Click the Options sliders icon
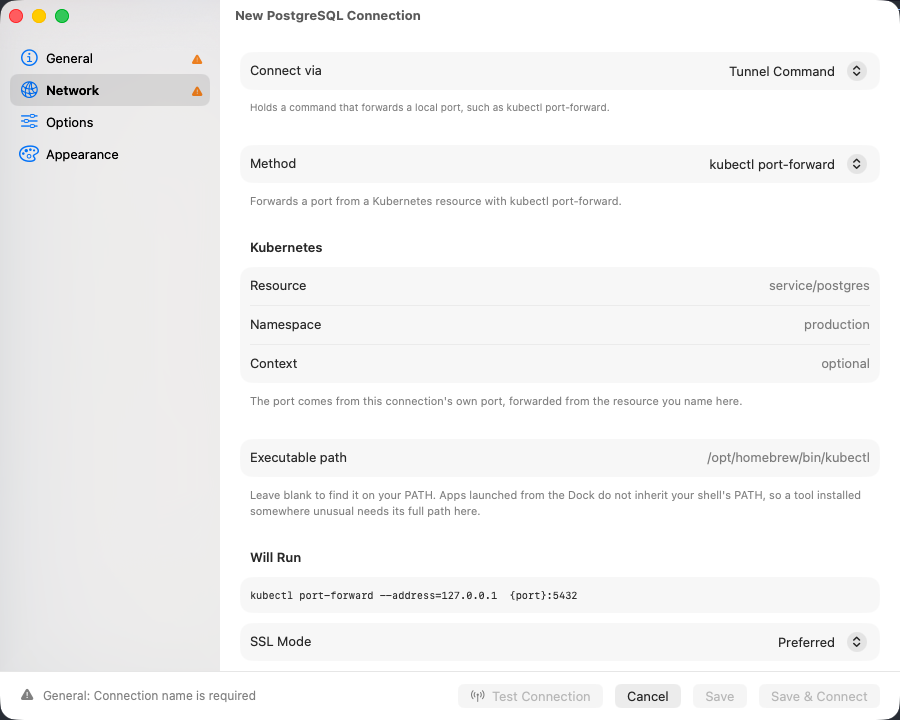This screenshot has height=720, width=900. [x=29, y=122]
